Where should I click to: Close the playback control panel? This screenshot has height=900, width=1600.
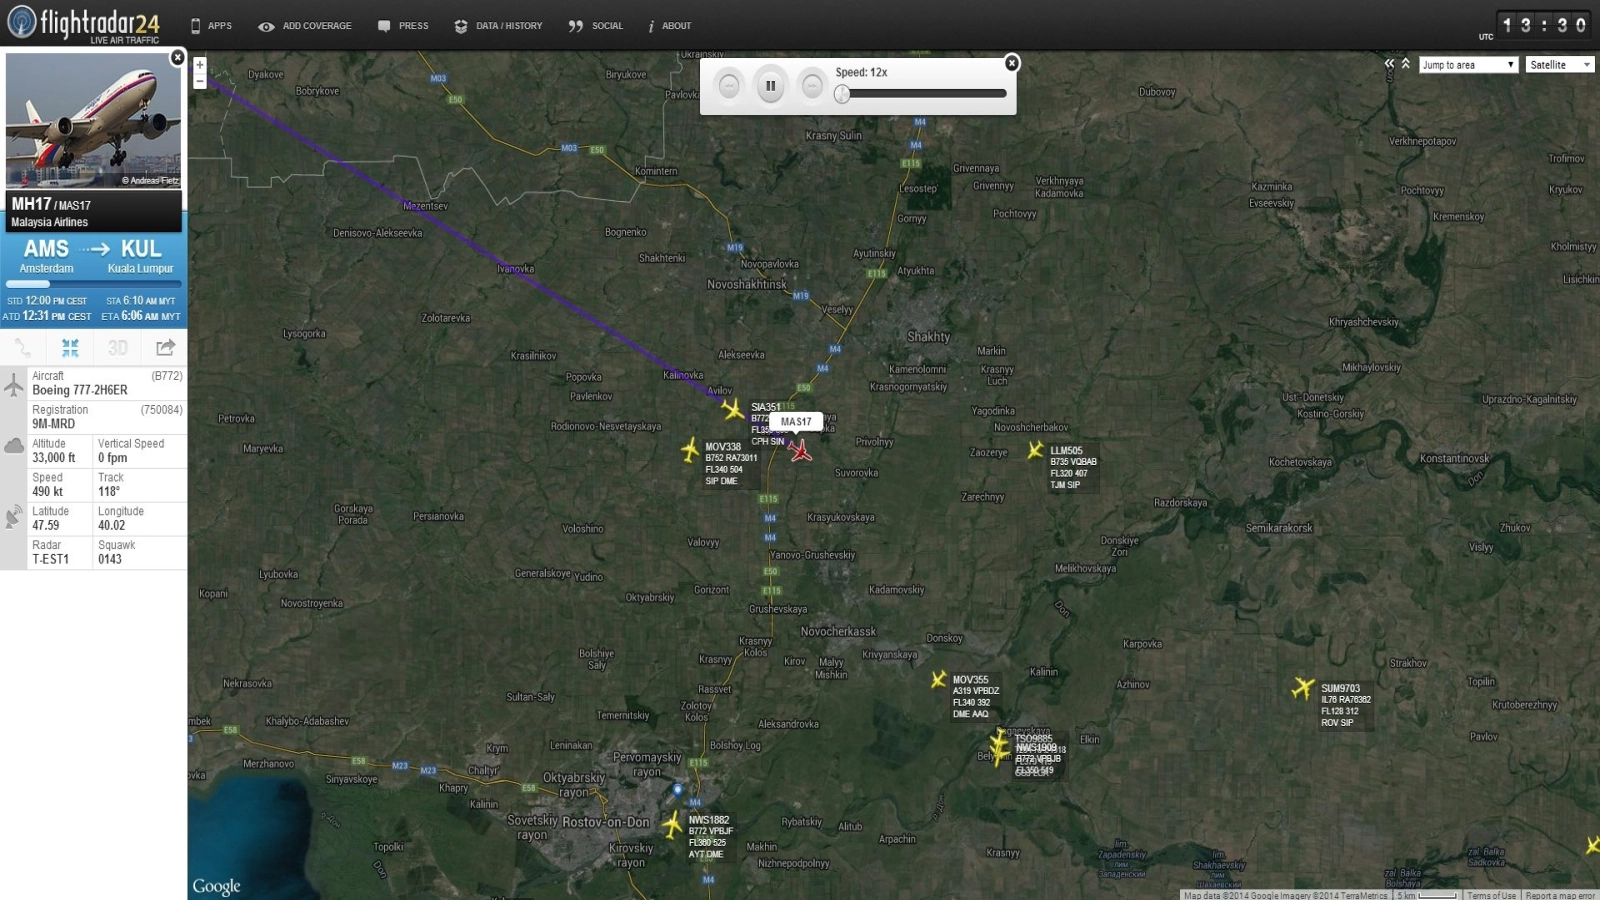coord(1012,63)
